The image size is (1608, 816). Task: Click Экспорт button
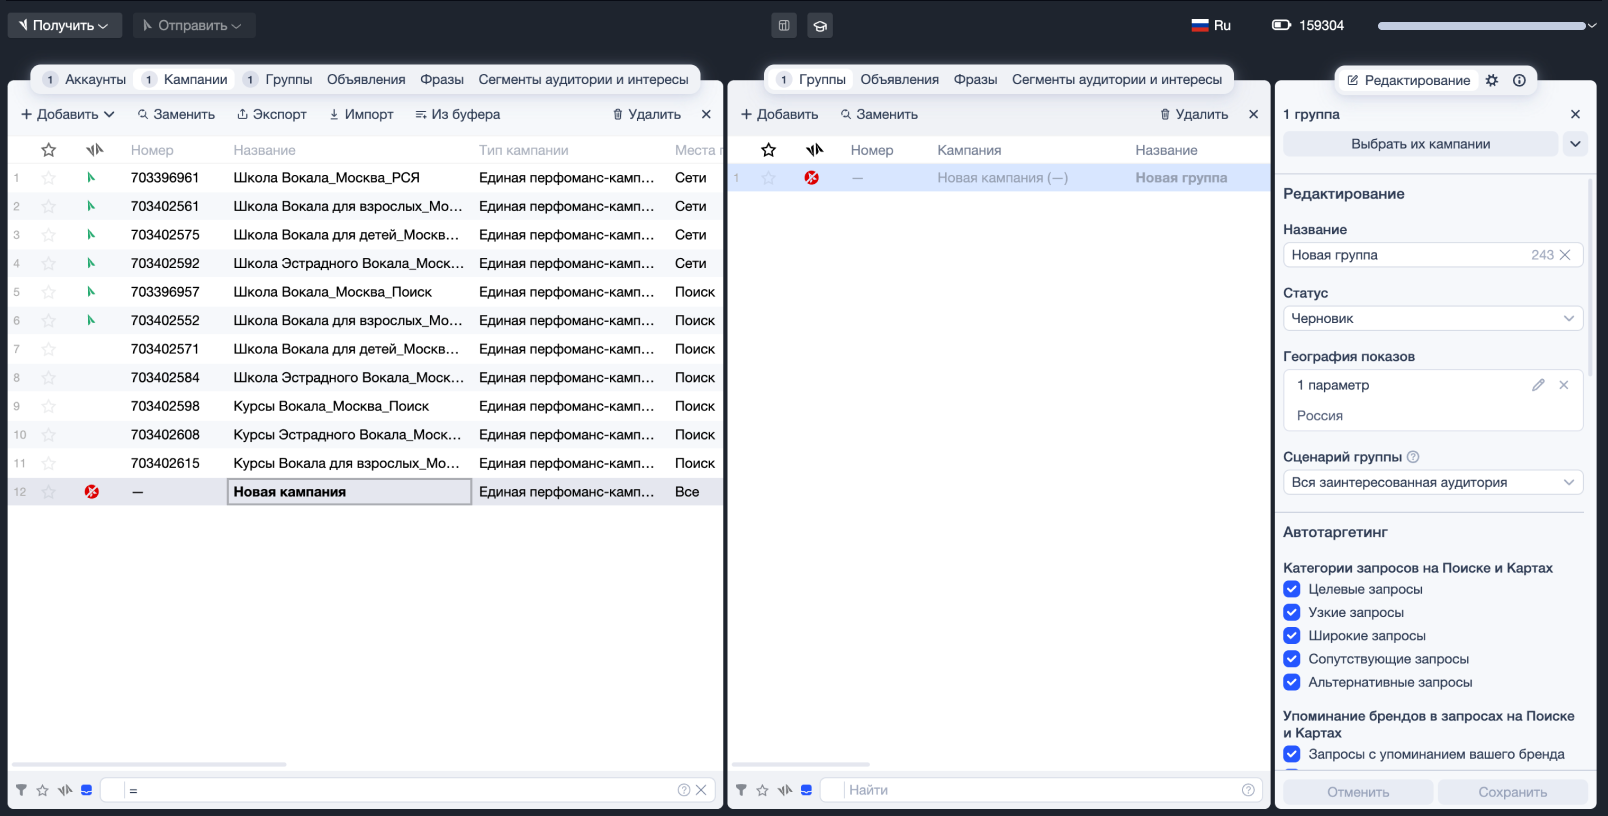click(271, 114)
